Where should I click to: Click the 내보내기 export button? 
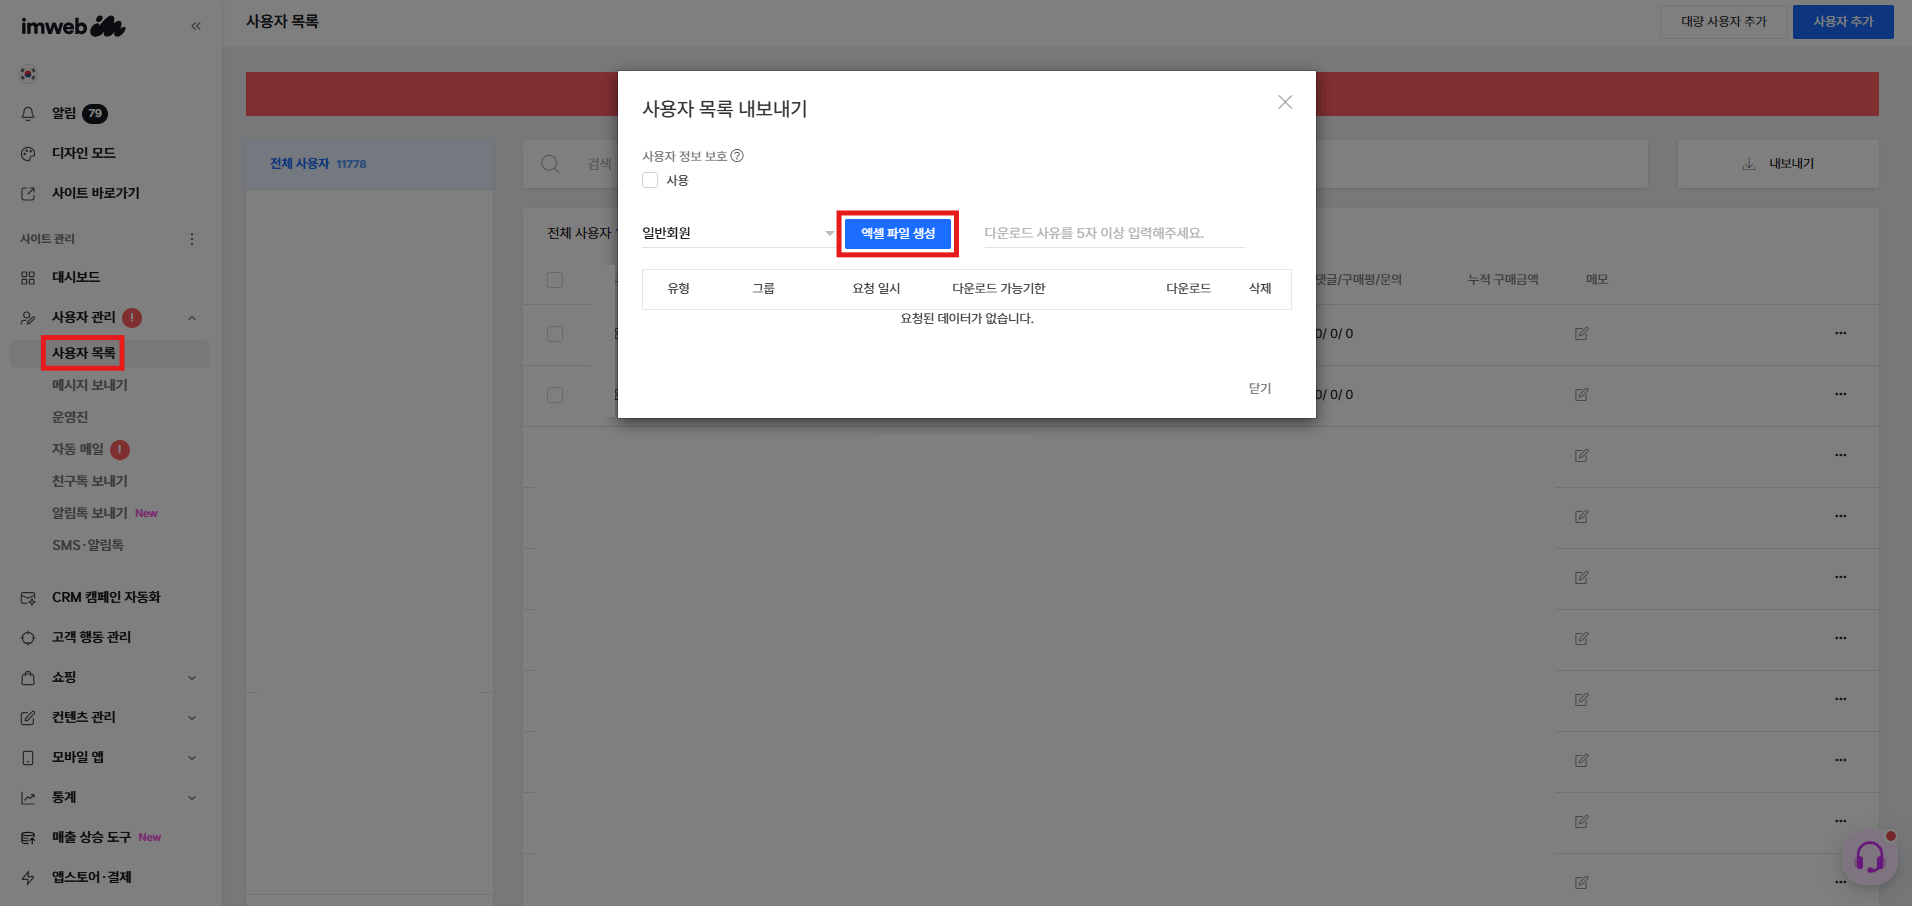point(1778,164)
